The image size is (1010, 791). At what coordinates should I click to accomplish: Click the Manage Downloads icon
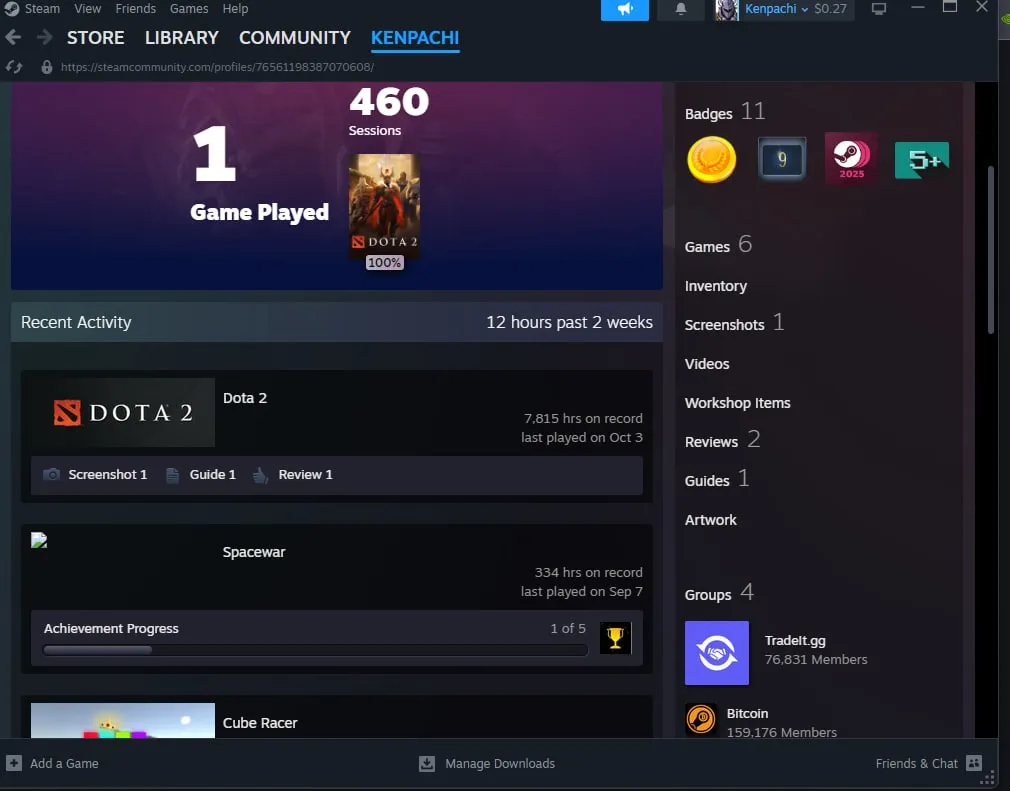[x=426, y=763]
